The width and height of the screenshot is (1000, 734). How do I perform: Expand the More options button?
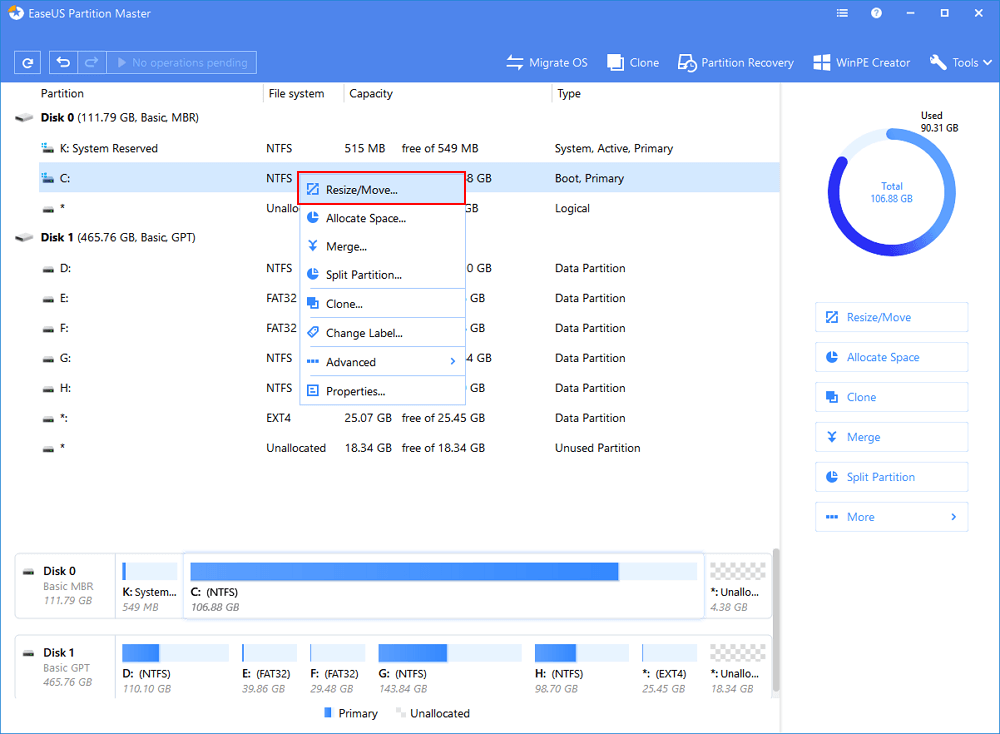pyautogui.click(x=891, y=517)
